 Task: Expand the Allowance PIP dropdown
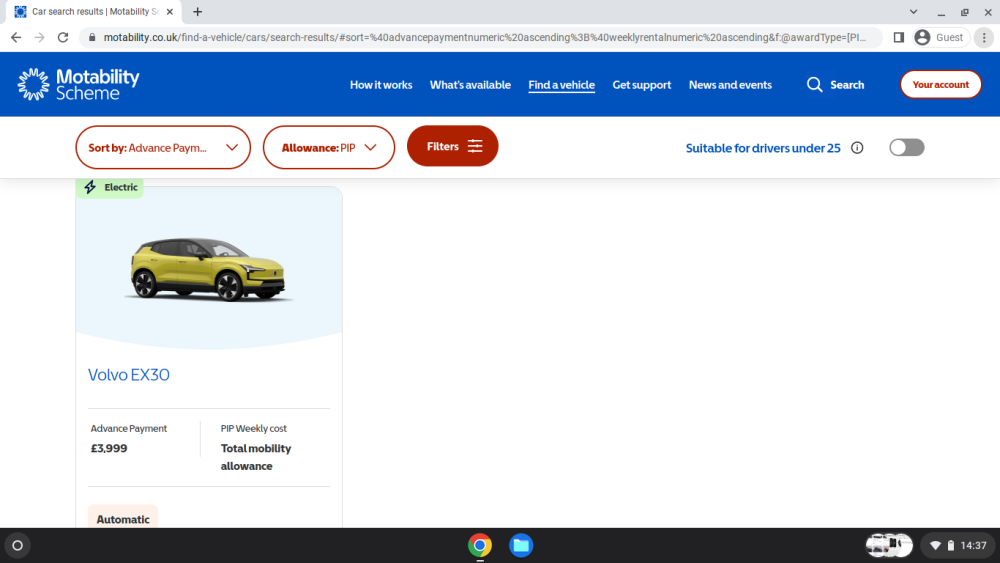(x=329, y=147)
